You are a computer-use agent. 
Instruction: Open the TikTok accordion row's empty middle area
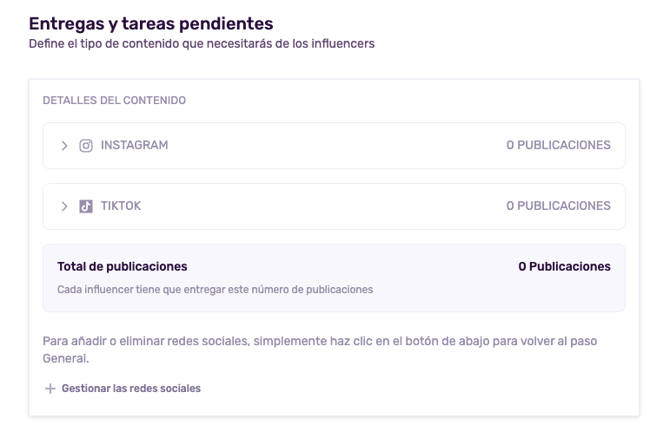coord(330,206)
